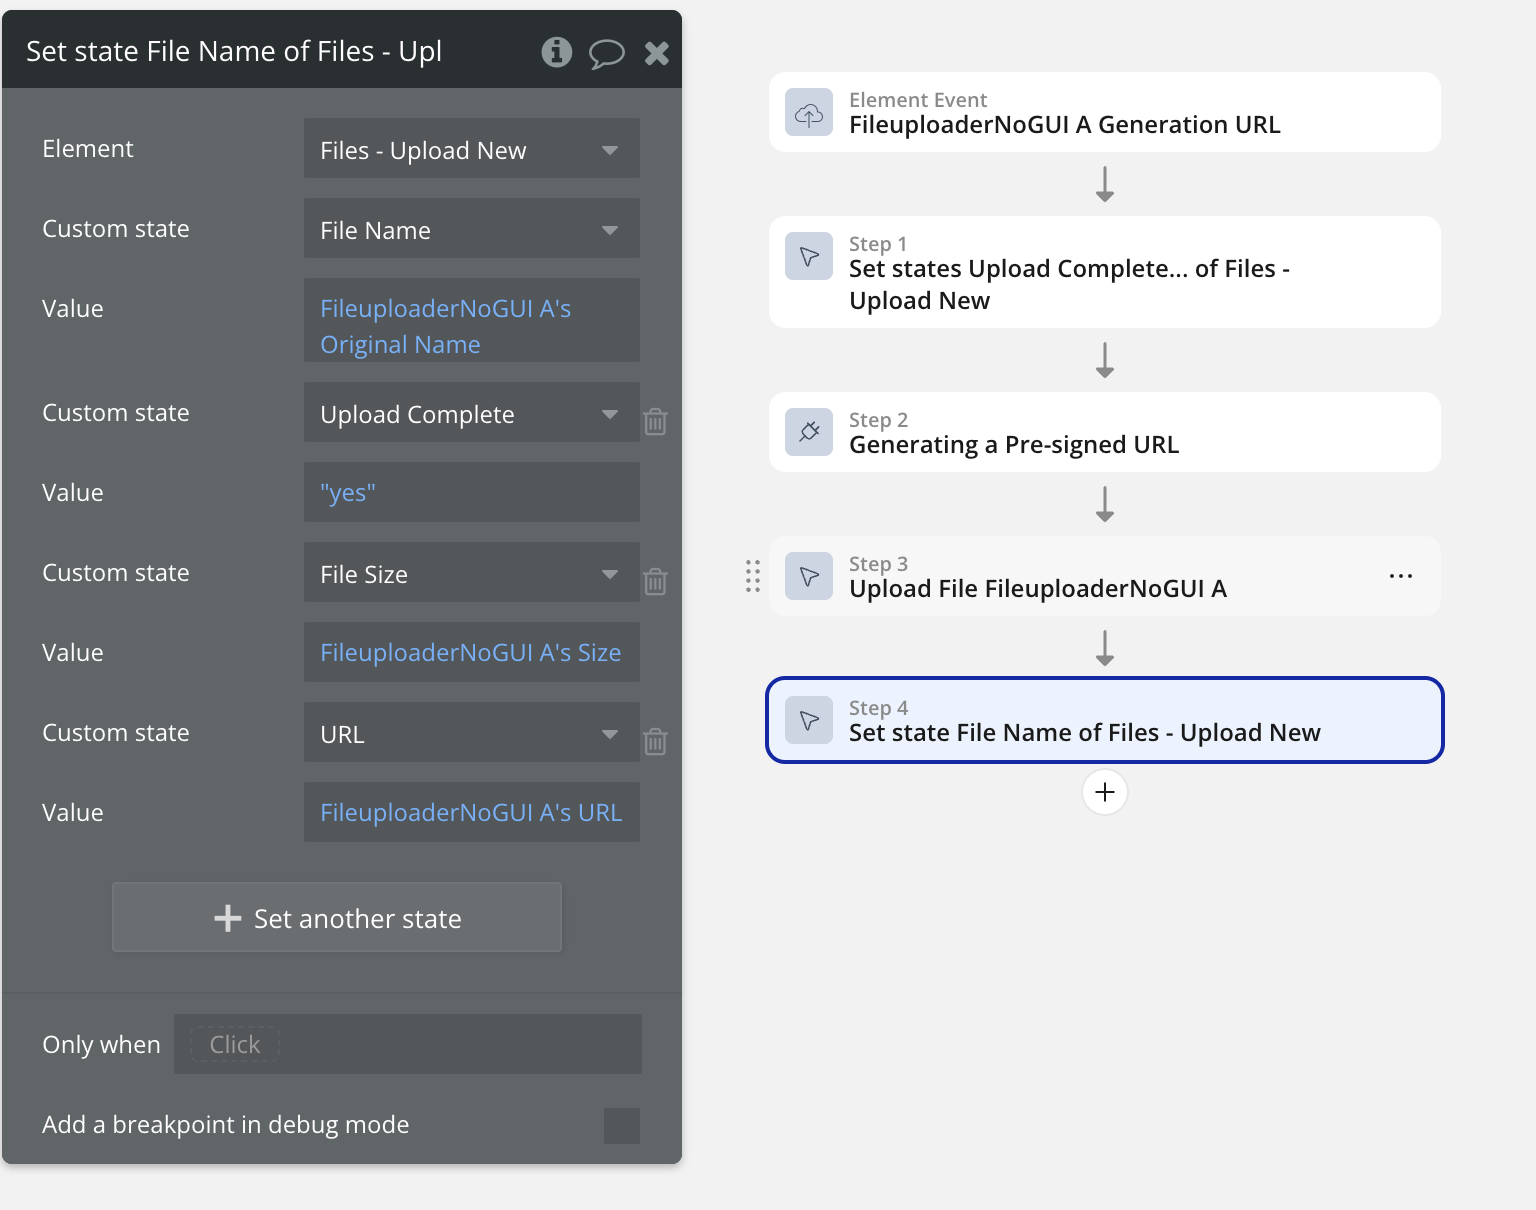The width and height of the screenshot is (1536, 1210).
Task: Open the comment bubble icon
Action: (606, 53)
